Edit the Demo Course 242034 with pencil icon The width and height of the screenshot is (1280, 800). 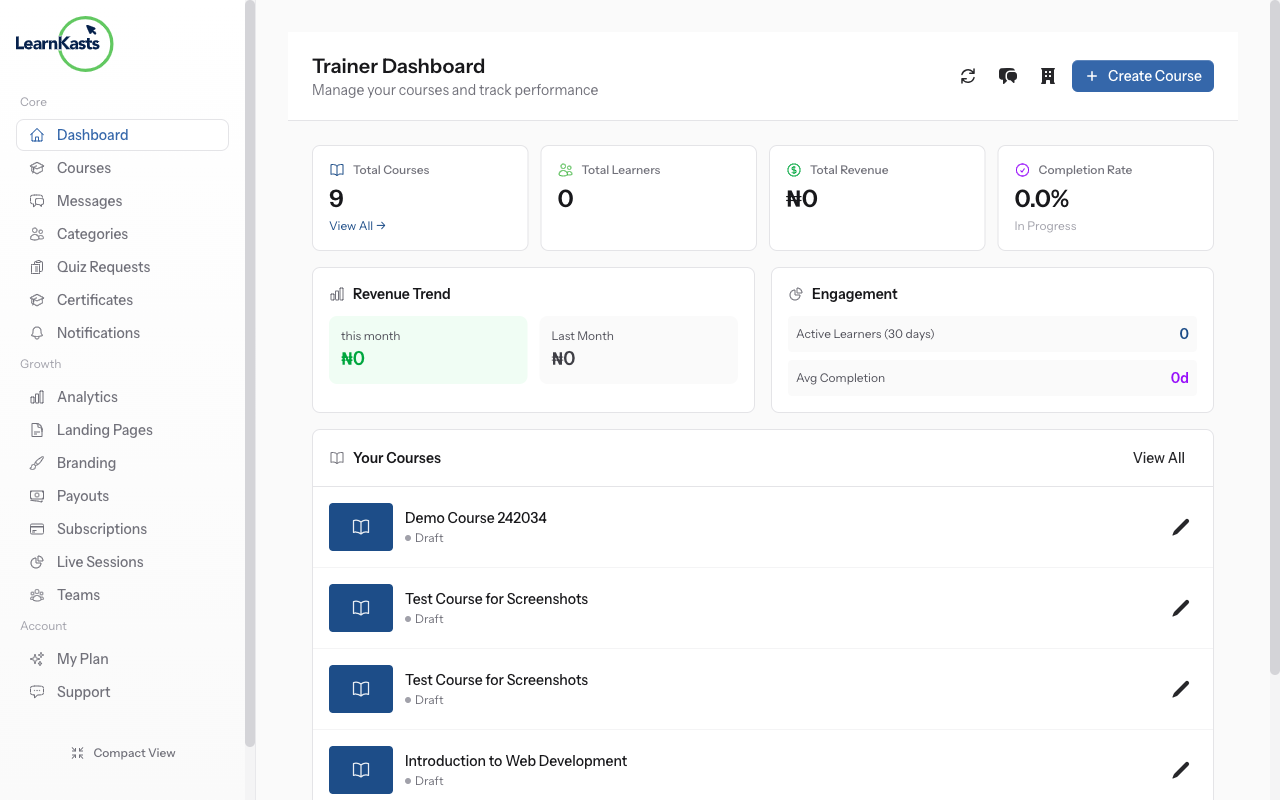pyautogui.click(x=1181, y=527)
